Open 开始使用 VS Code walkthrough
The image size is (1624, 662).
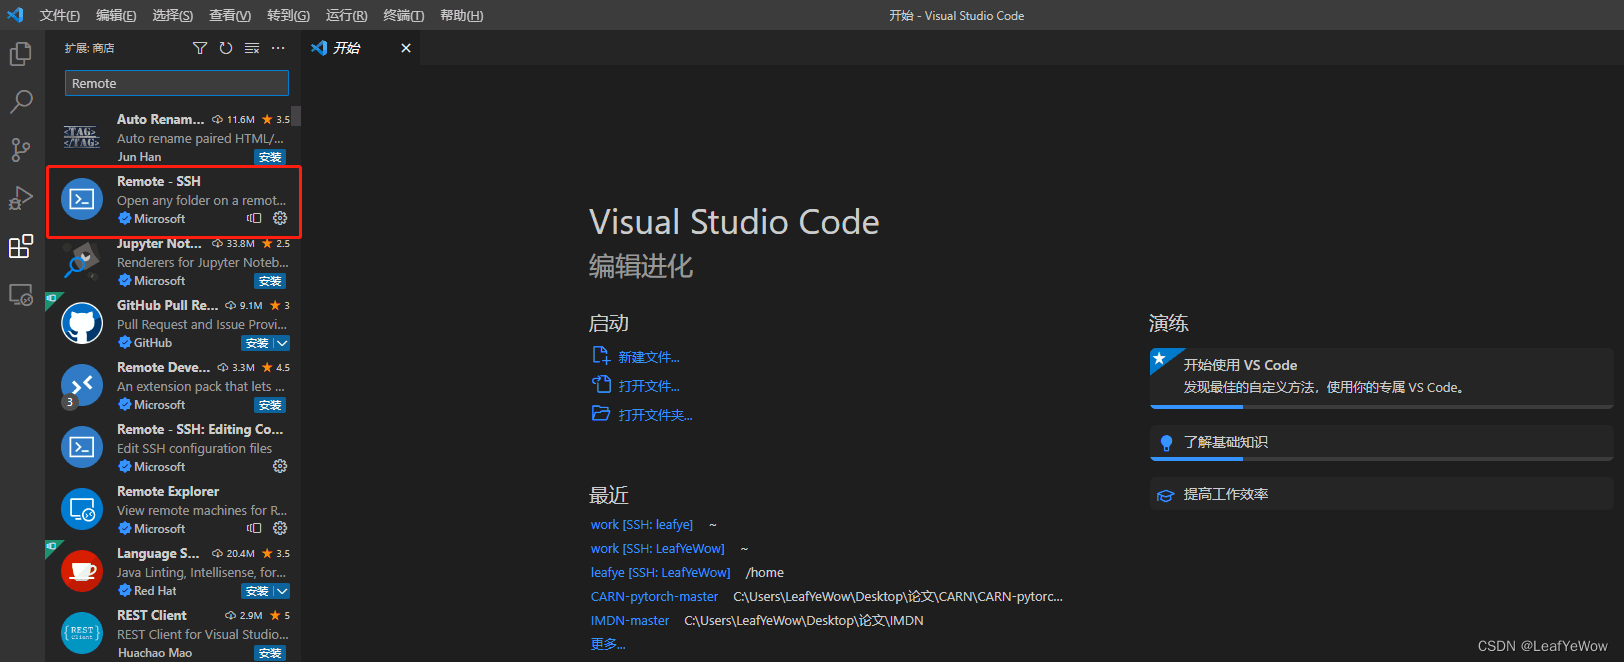click(x=1381, y=378)
